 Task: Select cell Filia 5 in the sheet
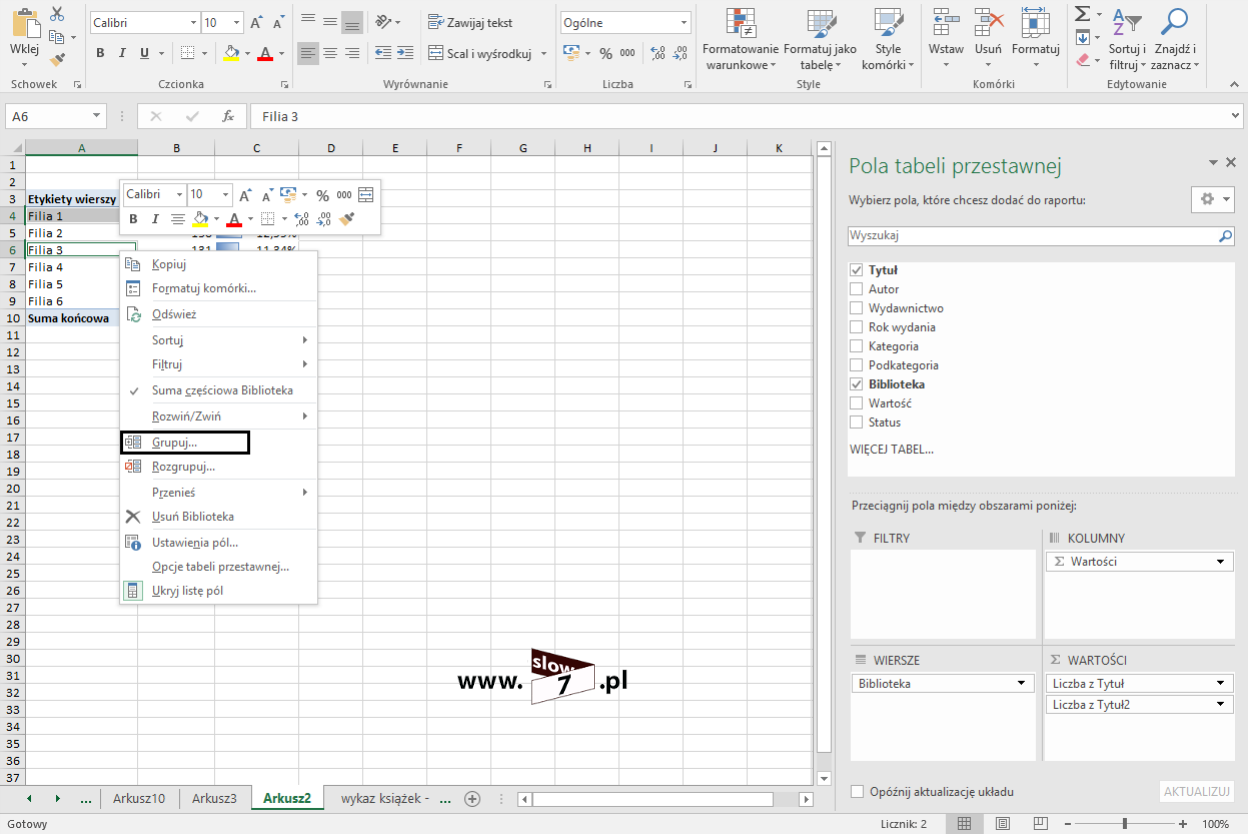pos(81,284)
